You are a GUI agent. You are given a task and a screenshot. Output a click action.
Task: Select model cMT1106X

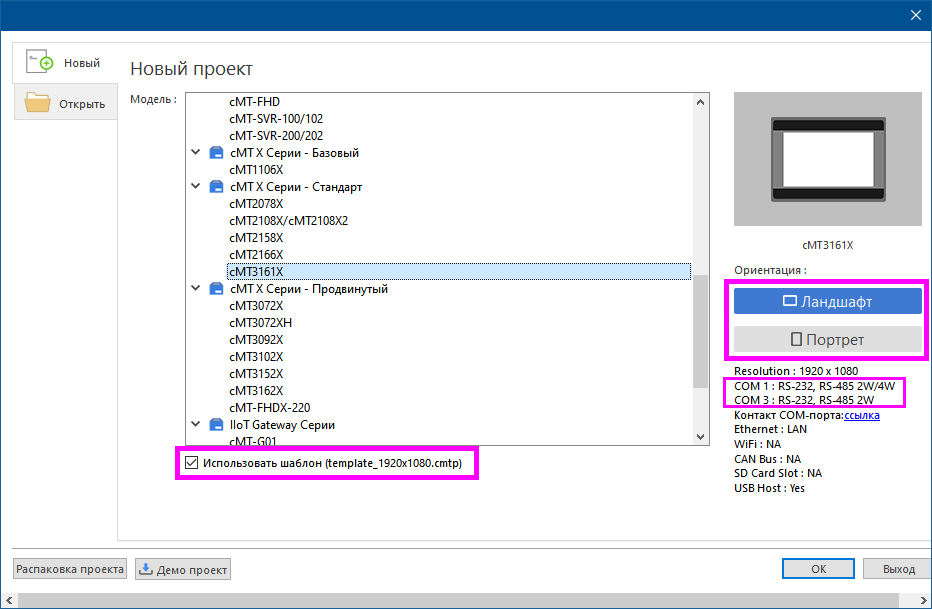pyautogui.click(x=256, y=170)
